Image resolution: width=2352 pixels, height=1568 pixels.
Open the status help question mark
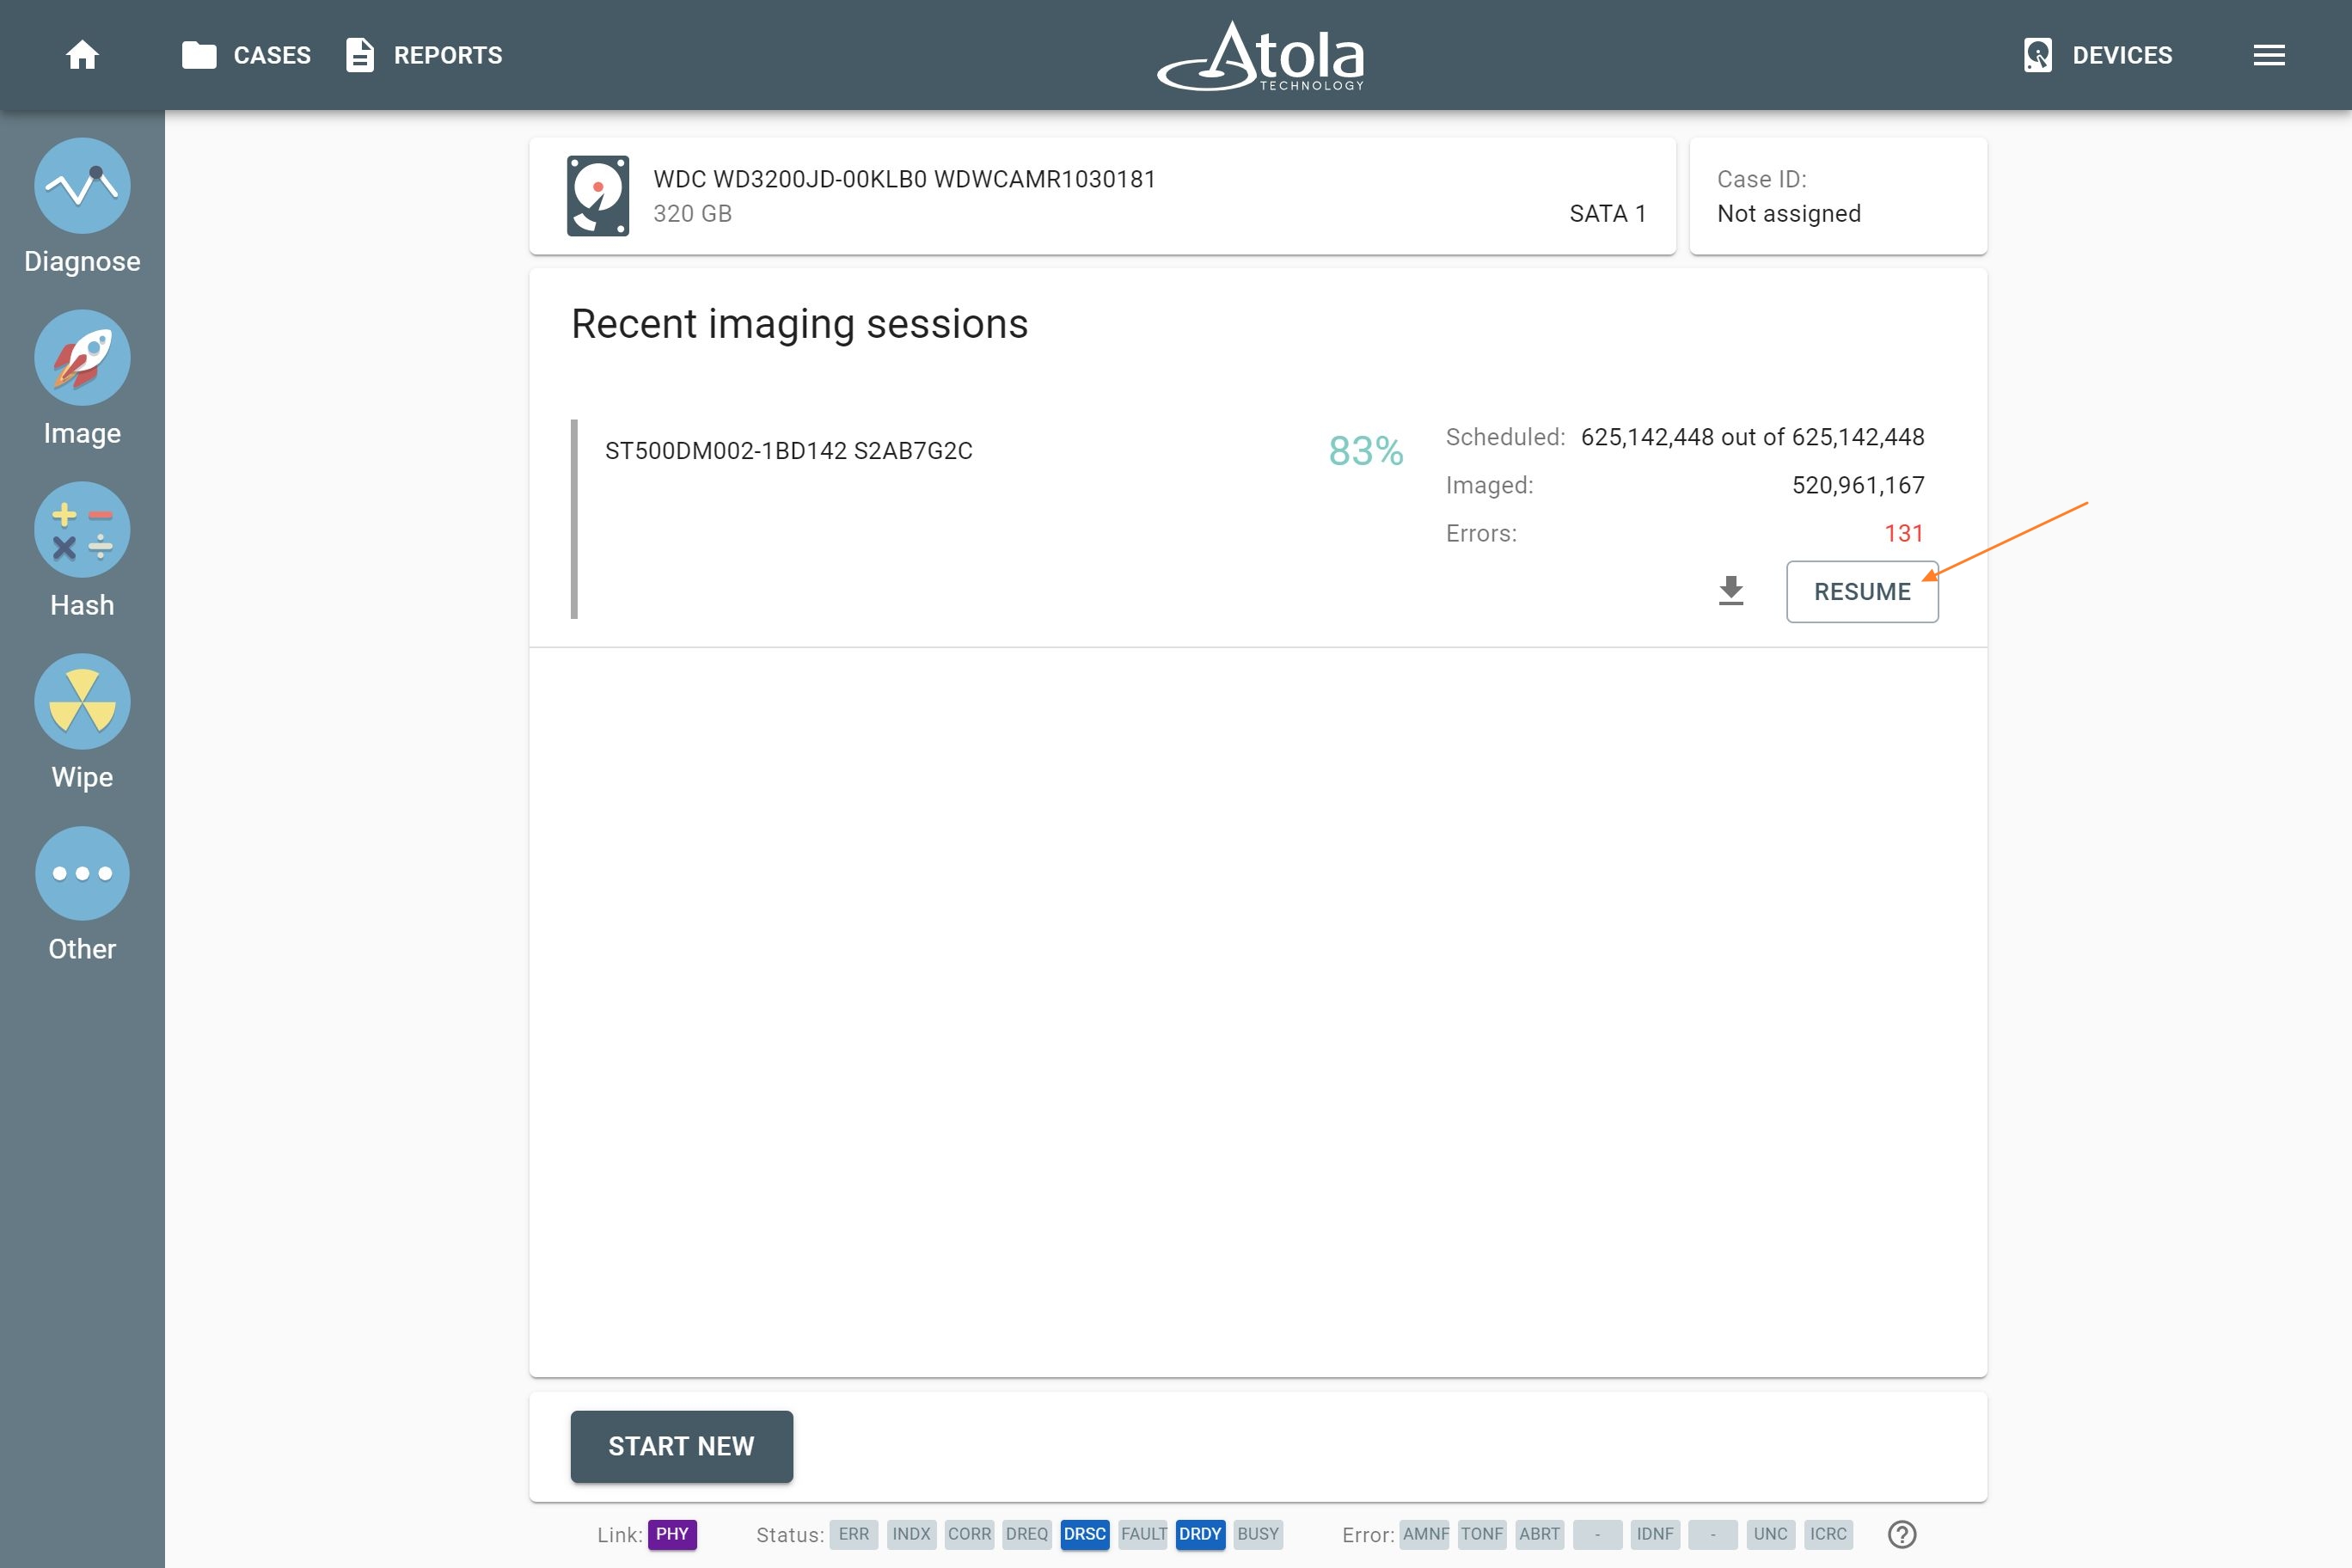(1902, 1534)
